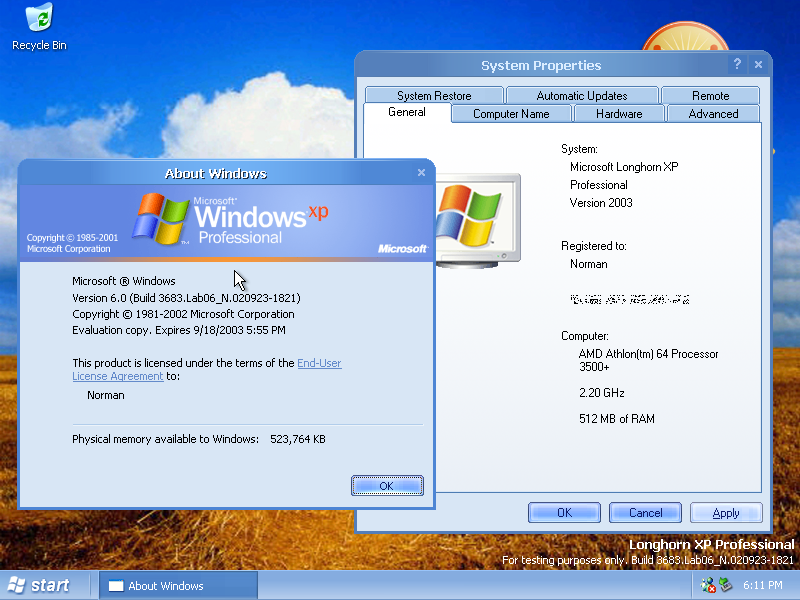
Task: Click the Safely Remove Hardware tray icon
Action: [726, 585]
